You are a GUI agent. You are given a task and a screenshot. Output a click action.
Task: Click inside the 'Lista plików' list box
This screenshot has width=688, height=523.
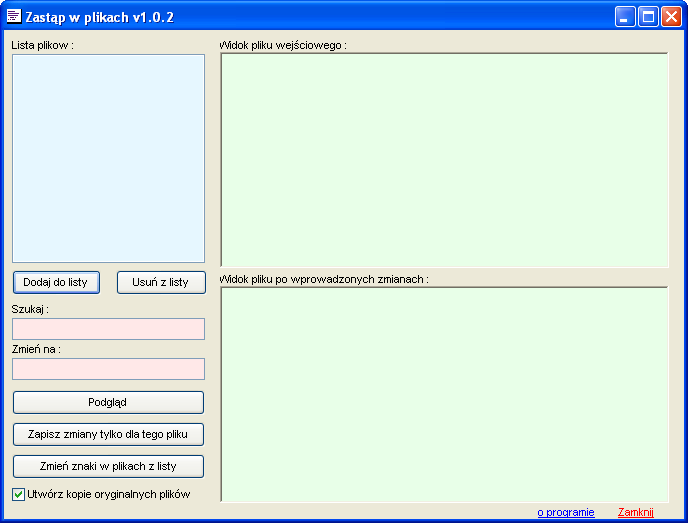108,158
